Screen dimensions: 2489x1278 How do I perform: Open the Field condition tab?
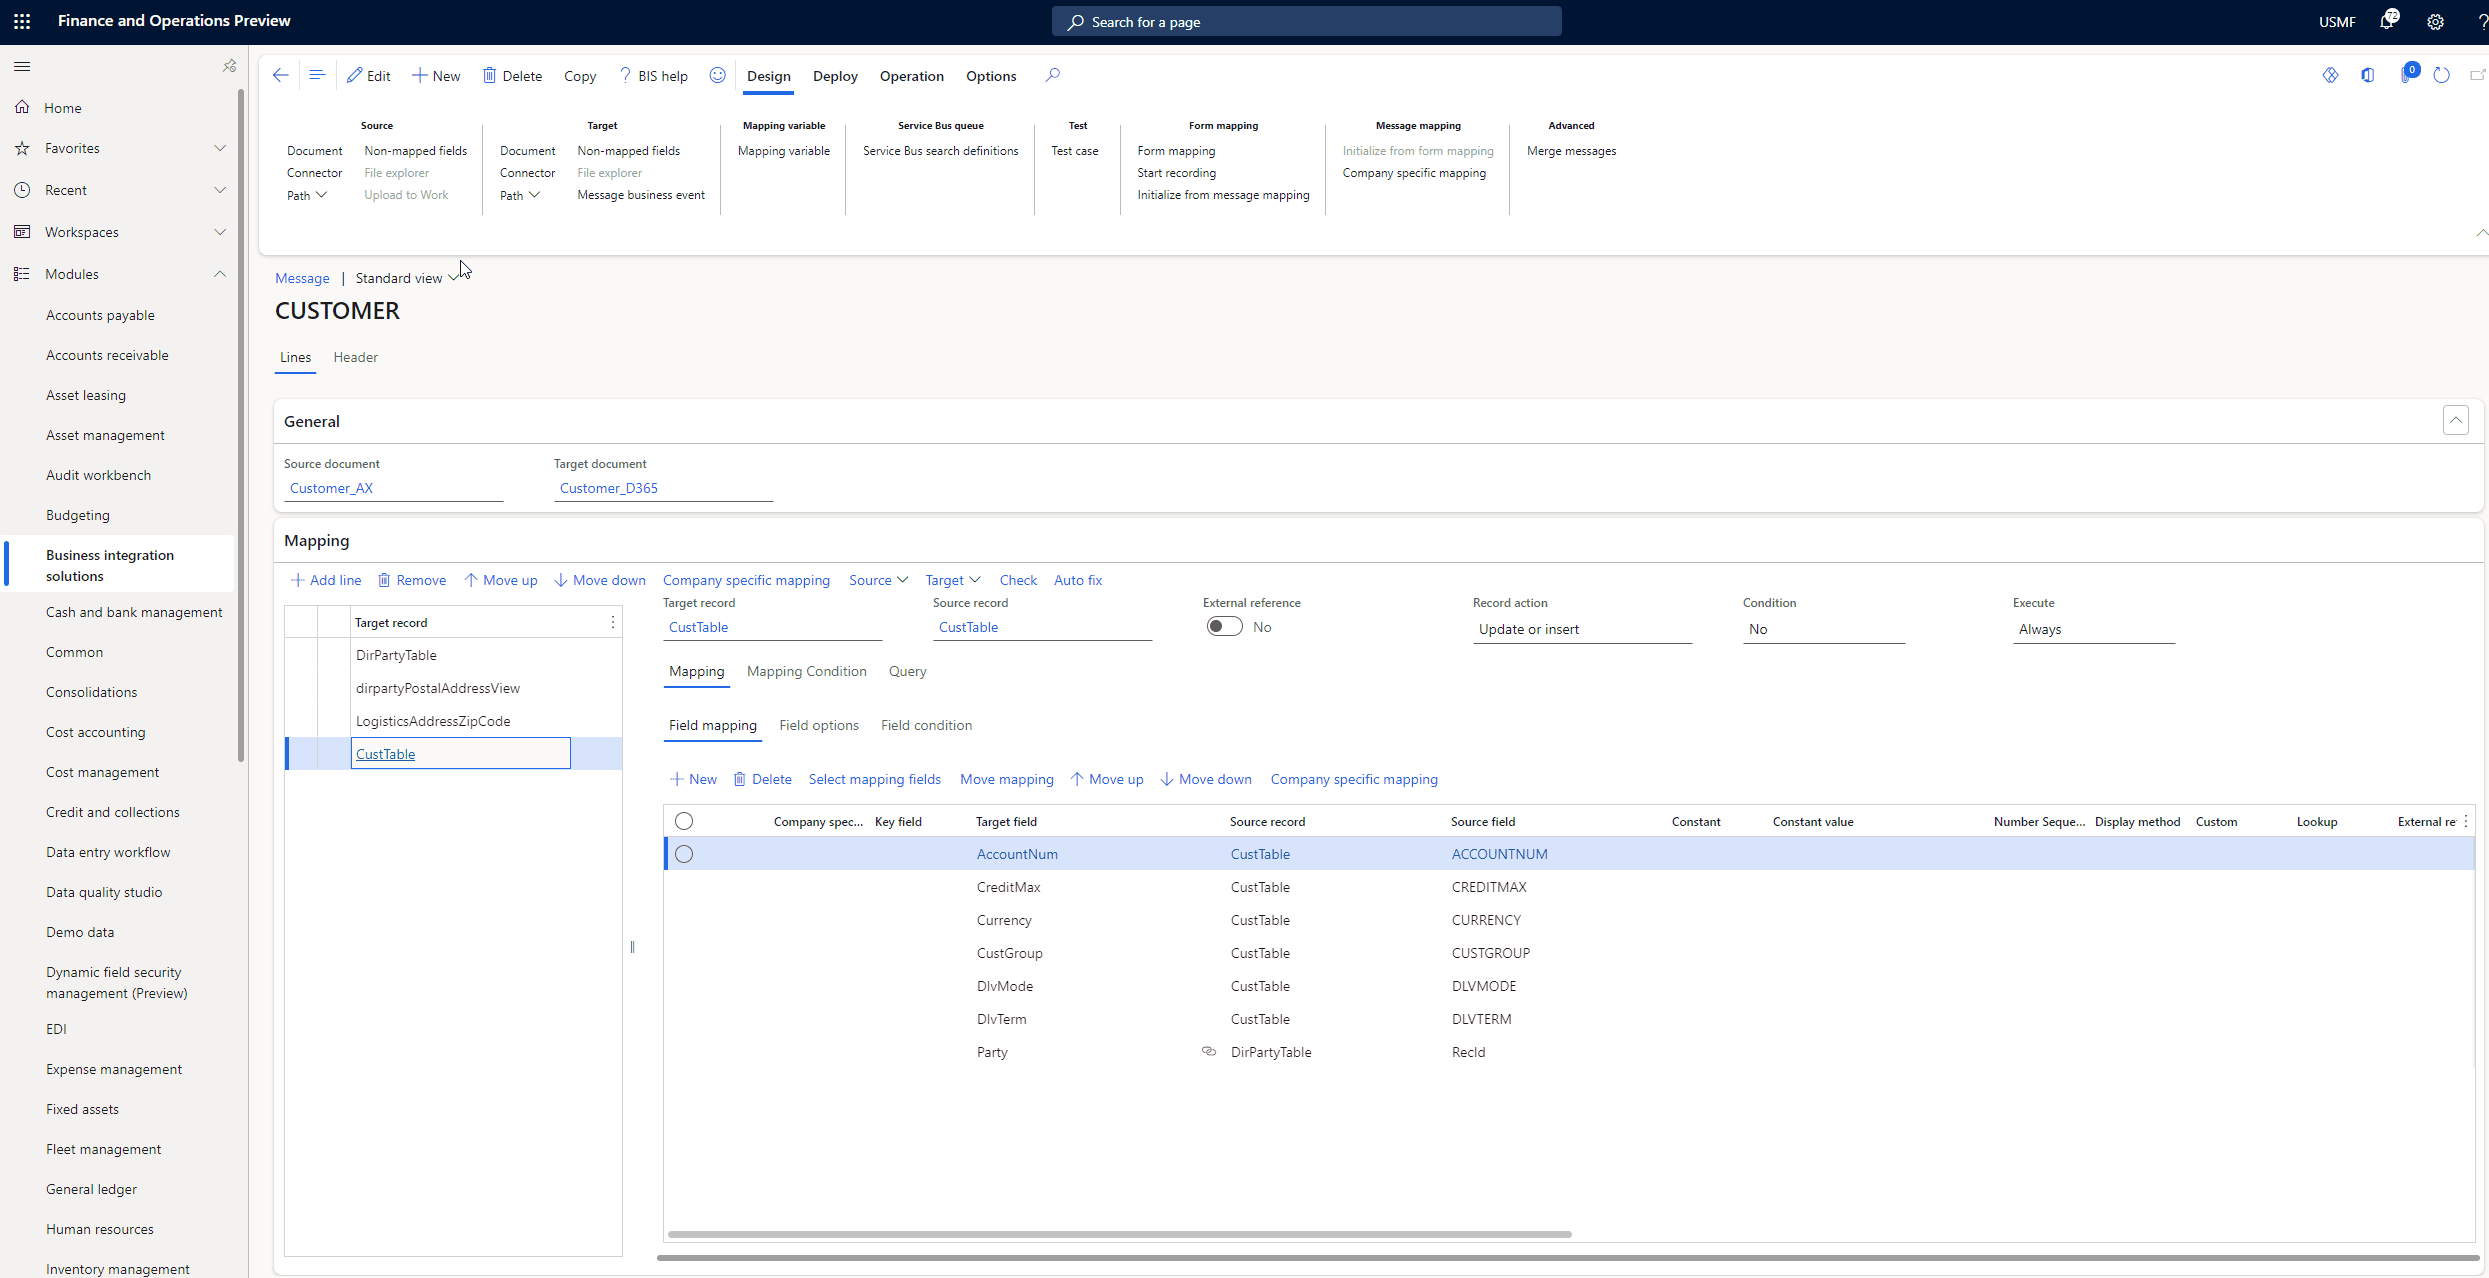click(926, 725)
